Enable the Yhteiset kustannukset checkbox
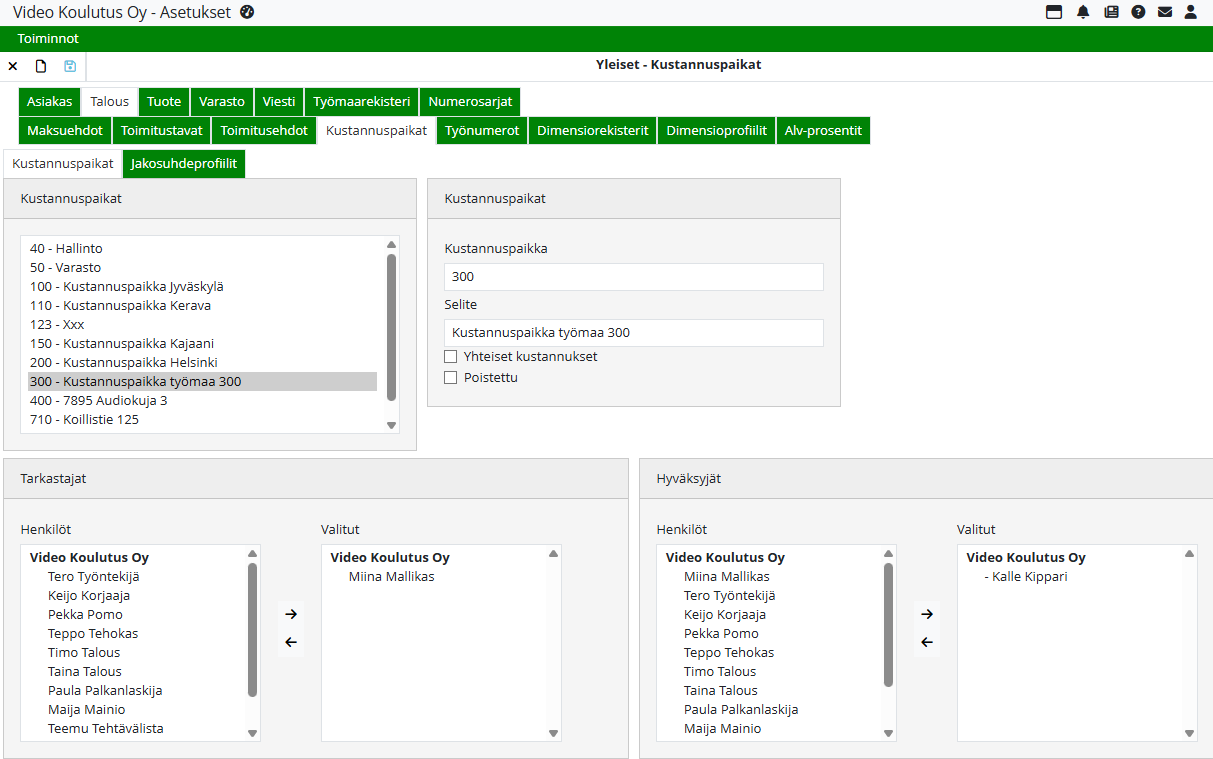Viewport: 1213px width, 759px height. 451,356
